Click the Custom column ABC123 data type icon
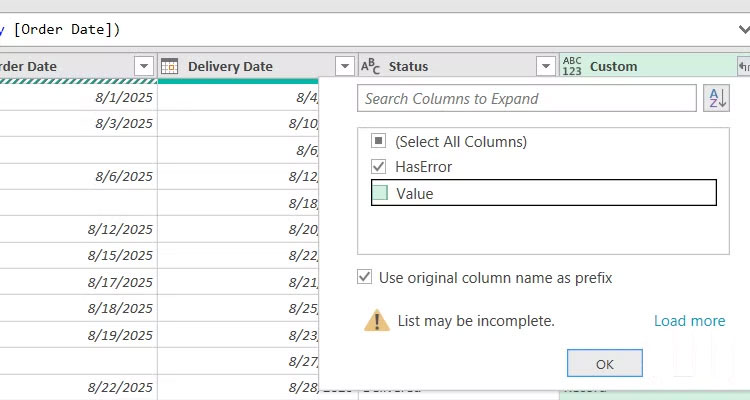The width and height of the screenshot is (750, 400). click(572, 66)
